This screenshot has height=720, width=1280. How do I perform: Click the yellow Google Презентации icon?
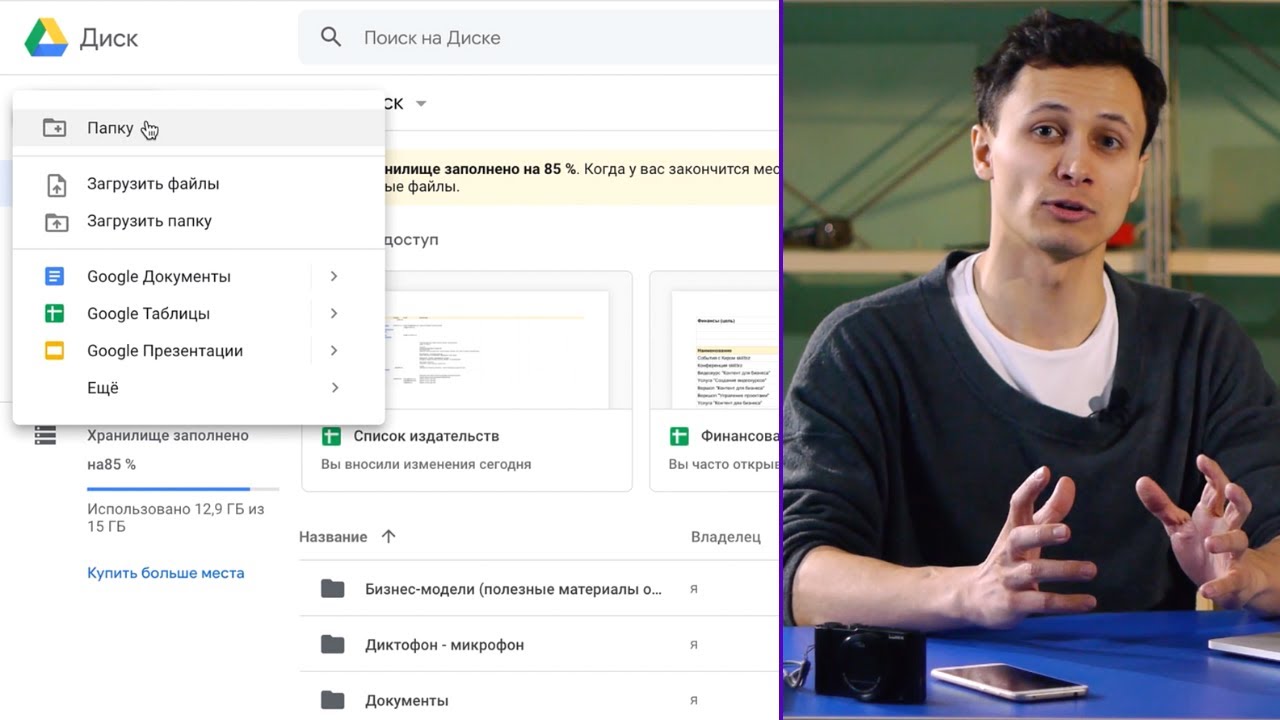click(x=54, y=351)
